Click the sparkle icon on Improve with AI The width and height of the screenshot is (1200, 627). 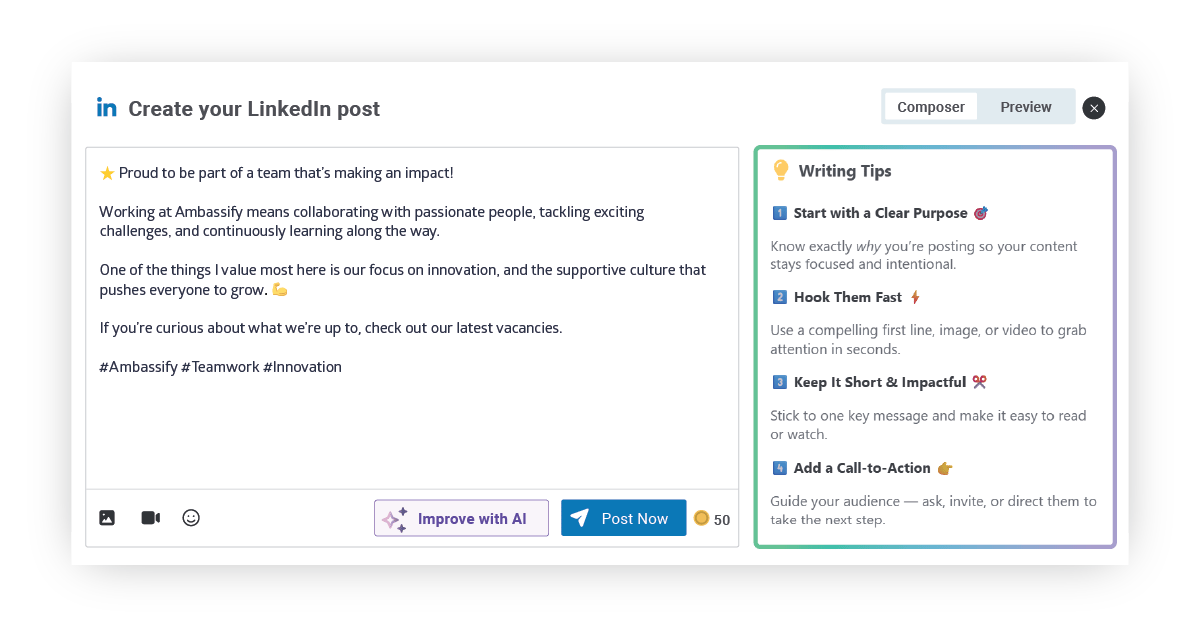click(x=395, y=519)
